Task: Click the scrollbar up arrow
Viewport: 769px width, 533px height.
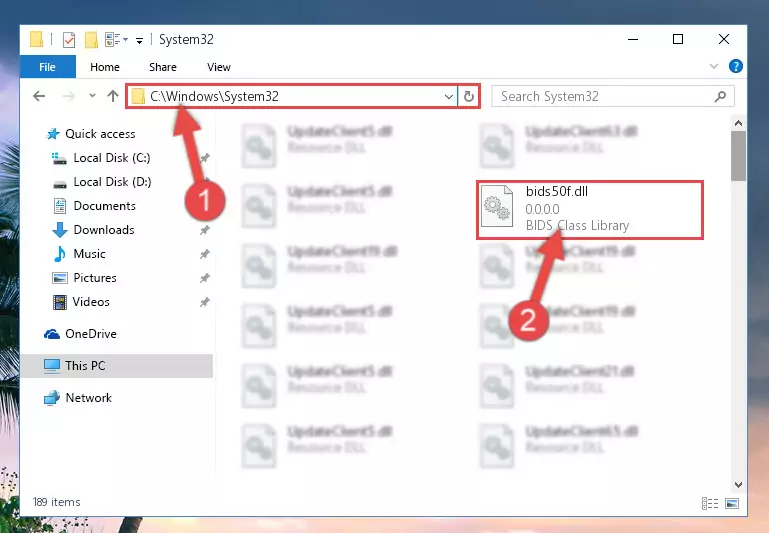Action: 738,123
